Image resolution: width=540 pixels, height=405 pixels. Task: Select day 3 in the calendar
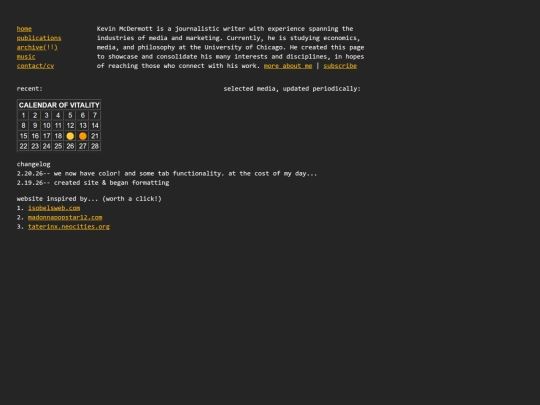tap(46, 115)
